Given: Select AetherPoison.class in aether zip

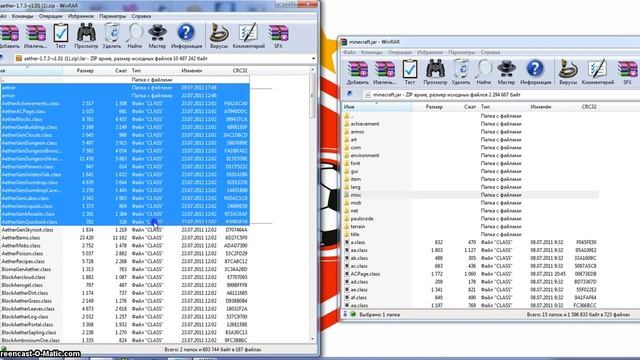Looking at the screenshot, I should (x=22, y=253).
